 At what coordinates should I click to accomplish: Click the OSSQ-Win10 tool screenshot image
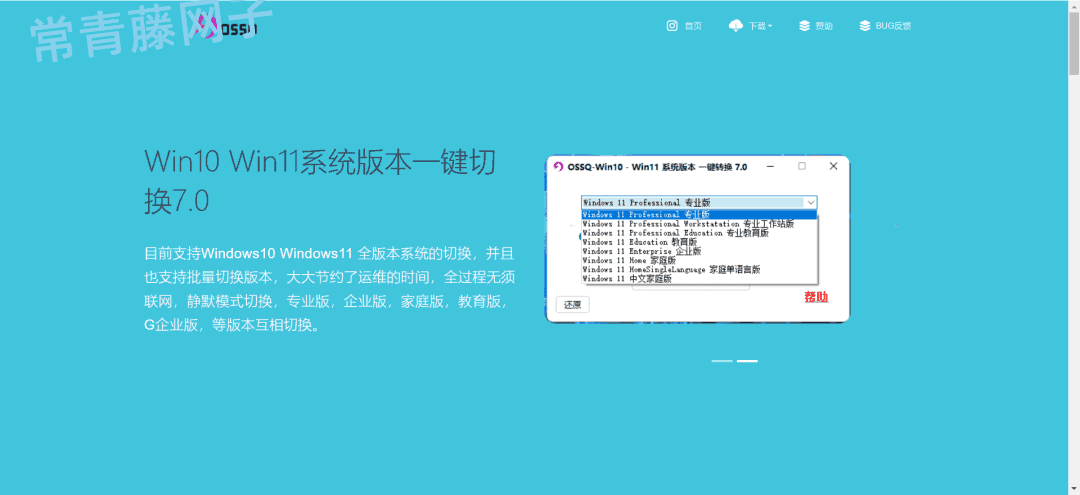(697, 239)
